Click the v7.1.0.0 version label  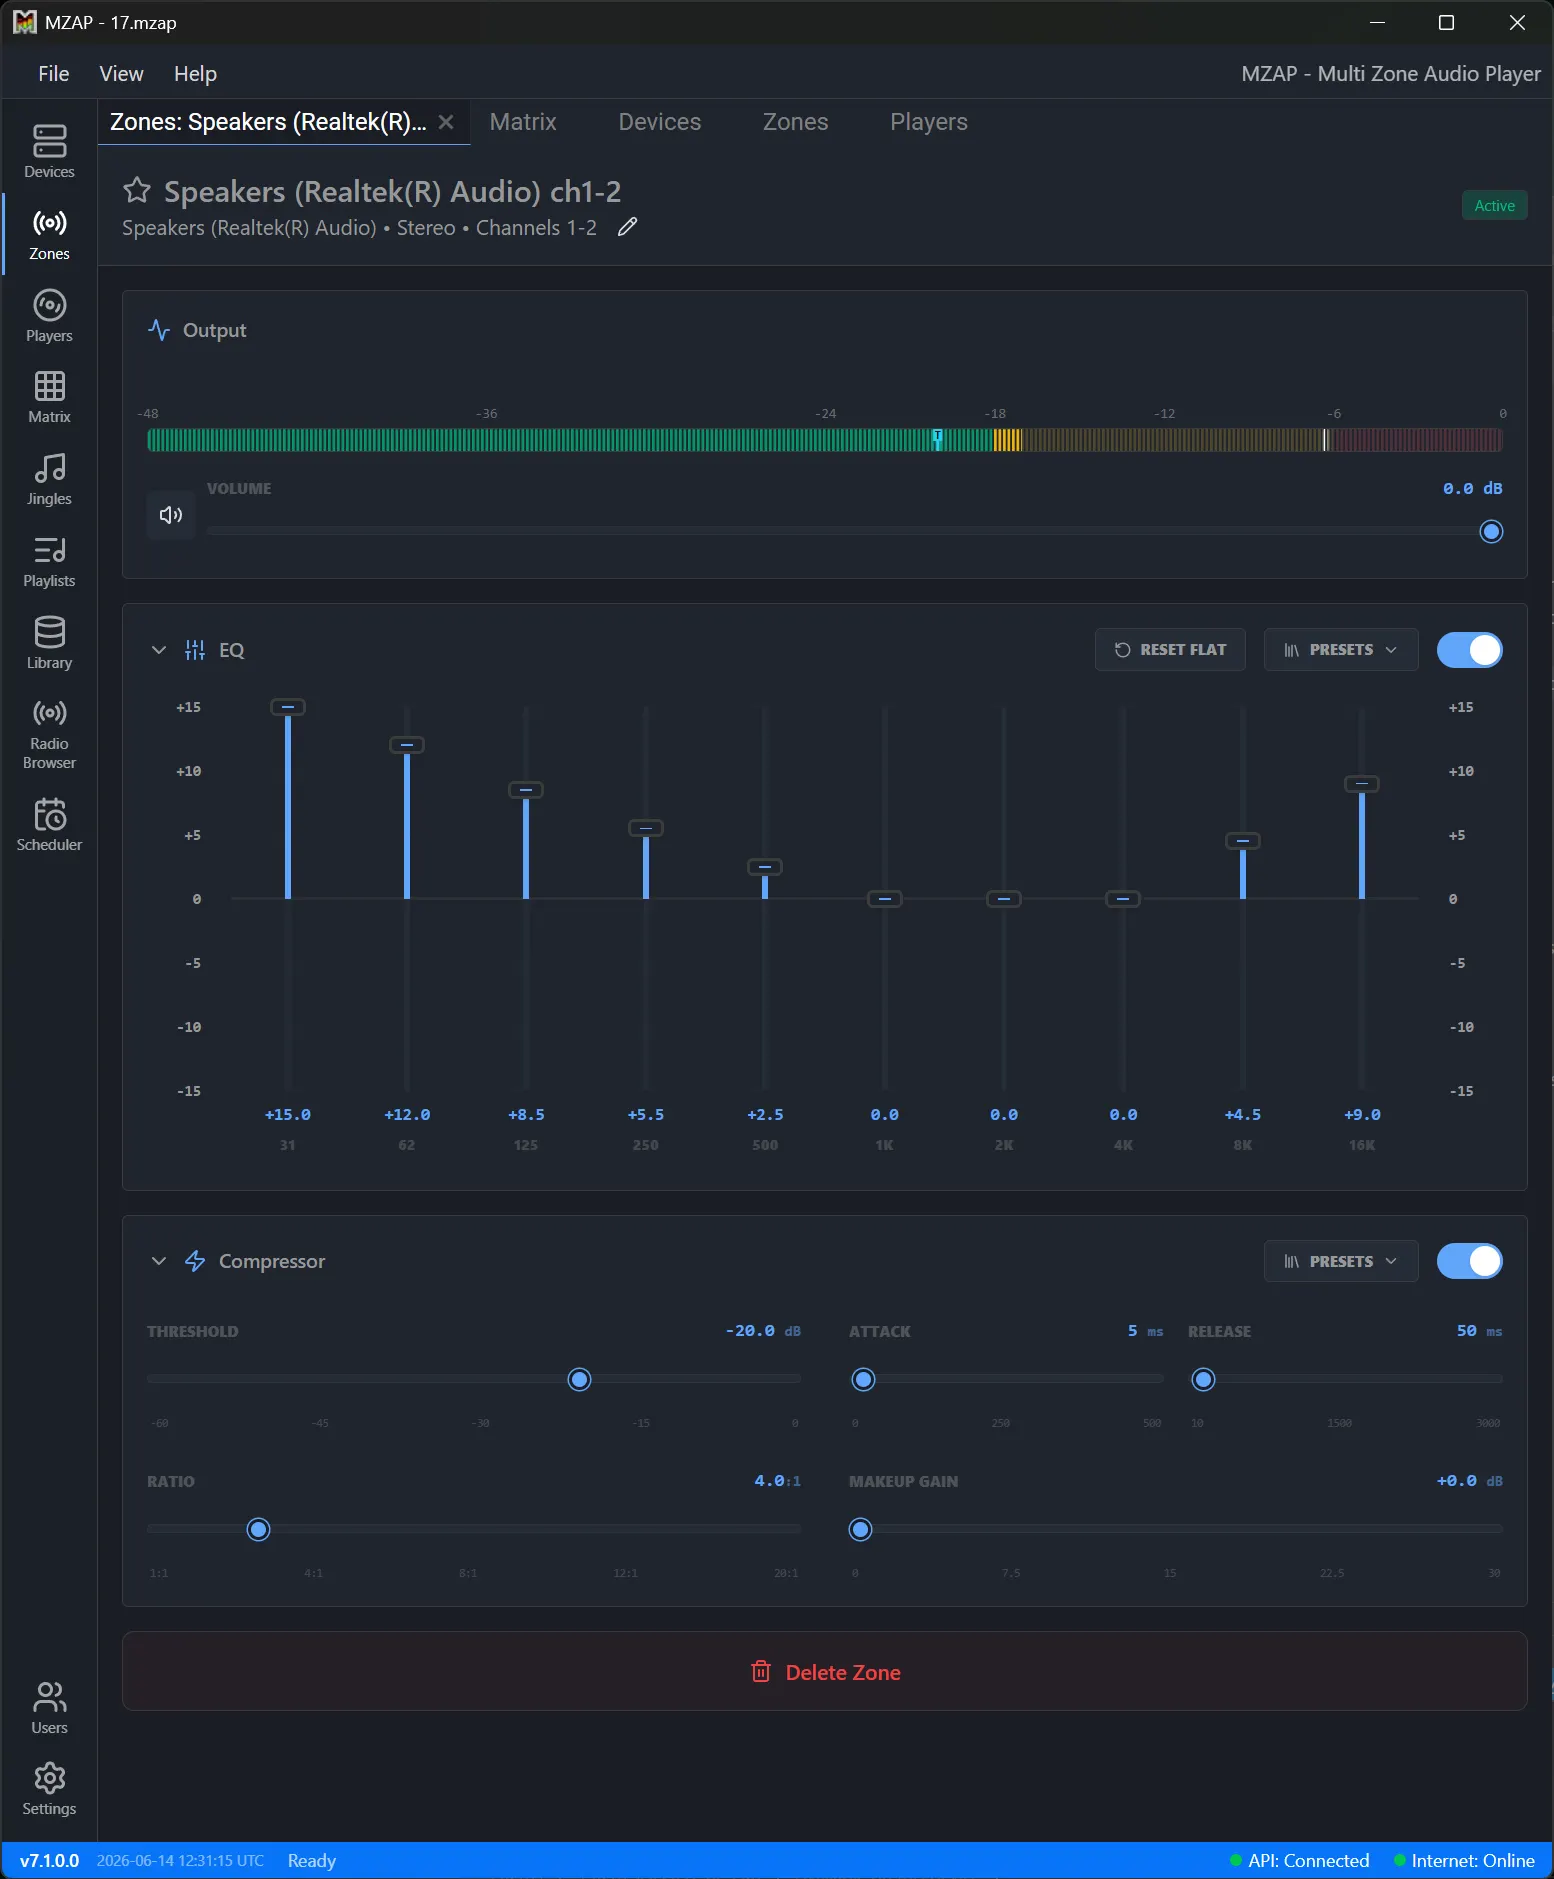tap(49, 1861)
